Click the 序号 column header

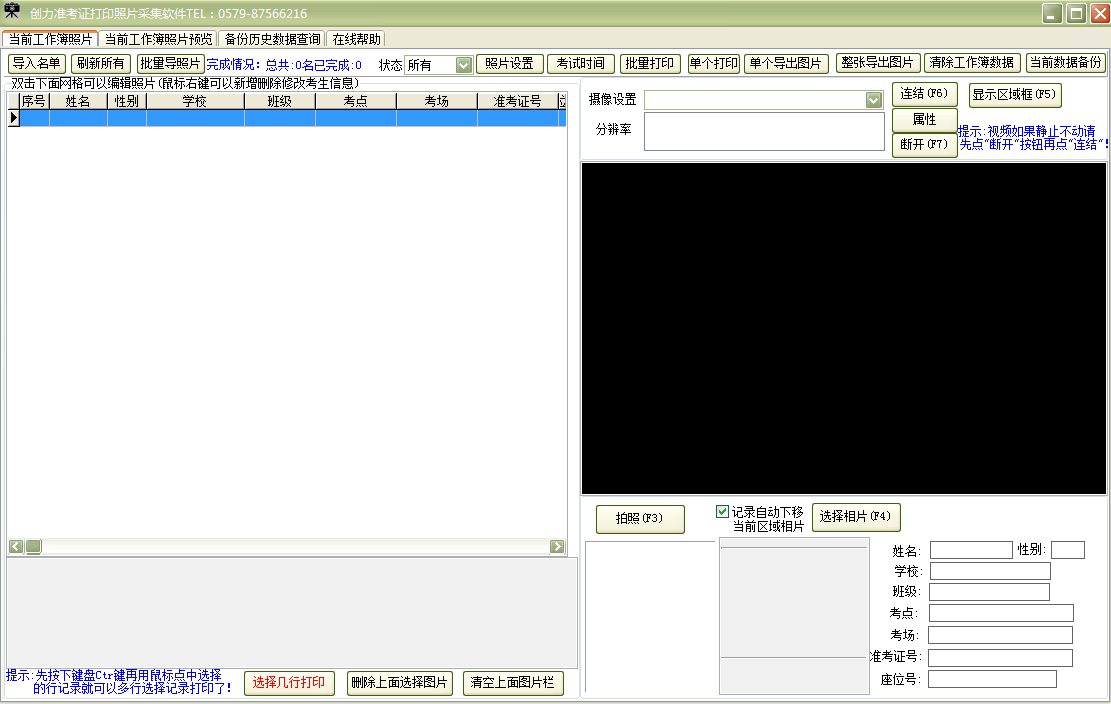[x=34, y=101]
